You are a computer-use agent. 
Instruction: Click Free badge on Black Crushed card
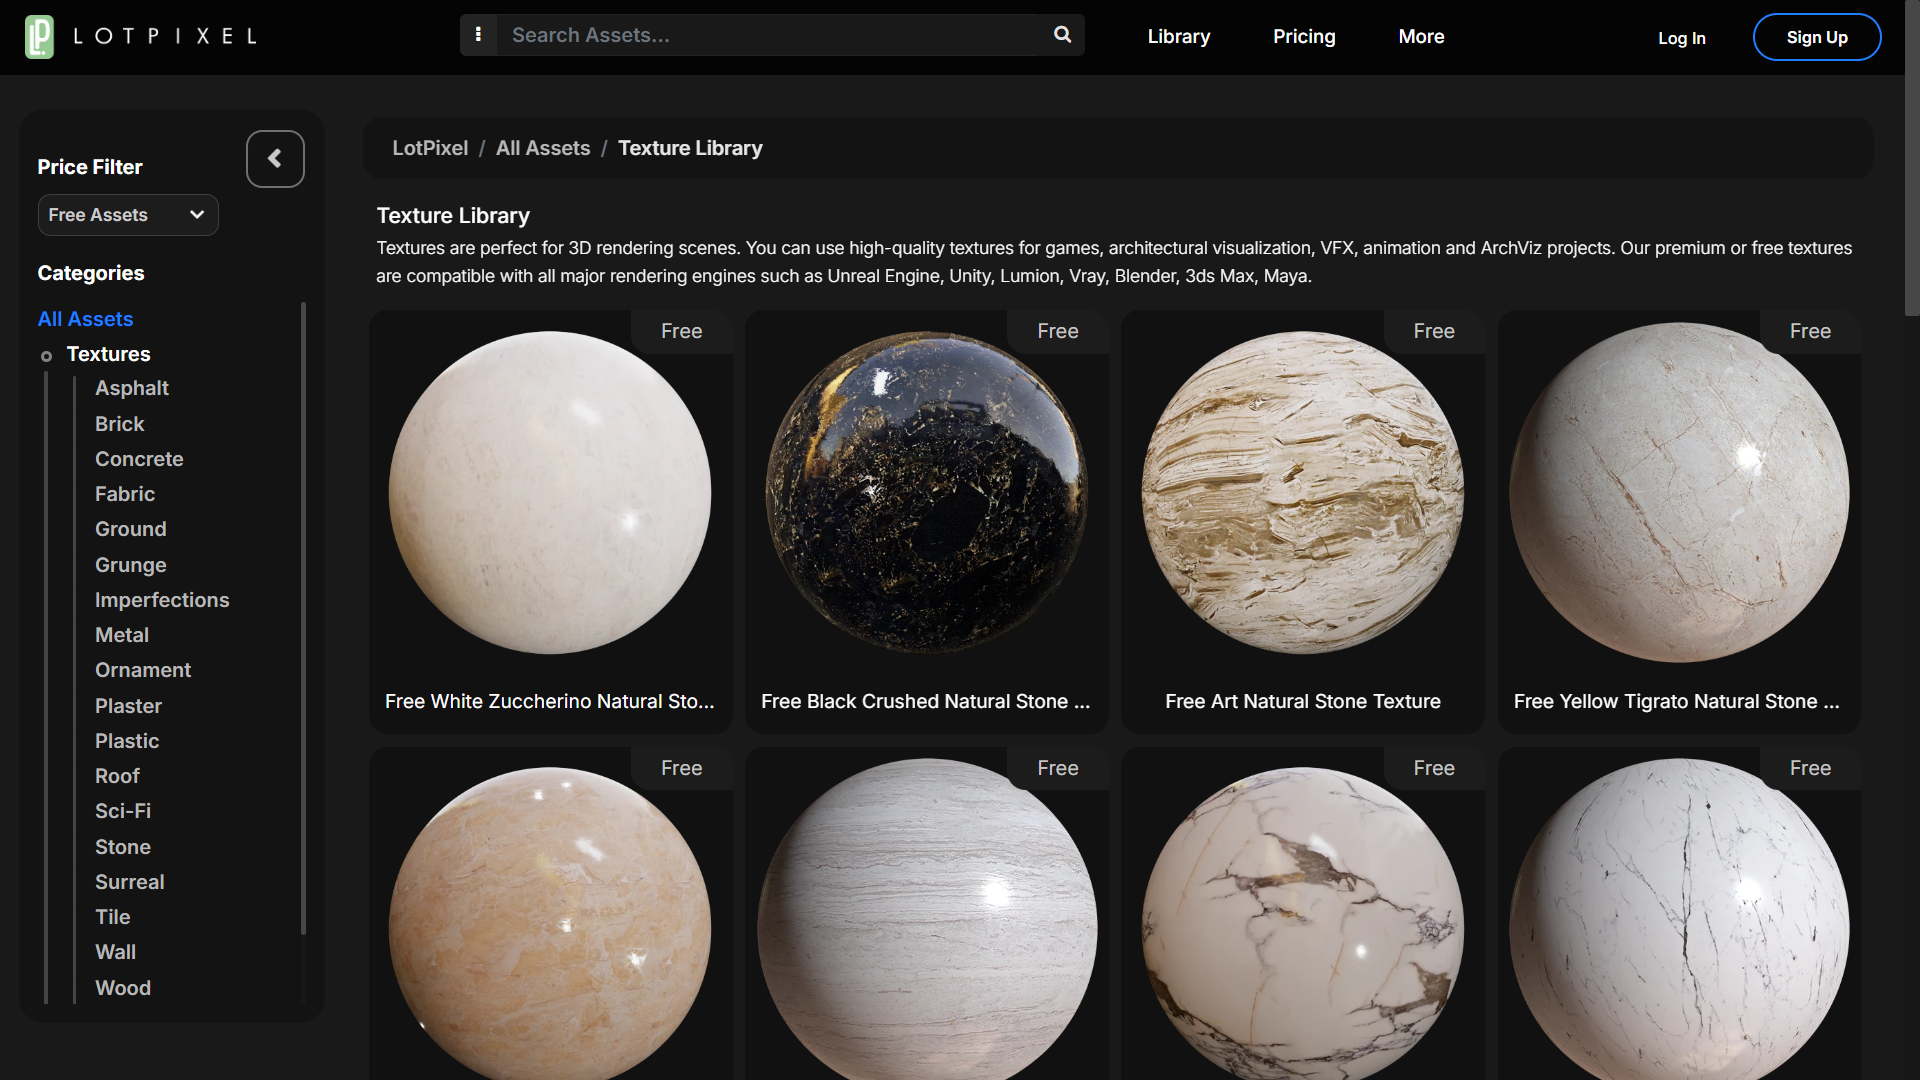1058,331
